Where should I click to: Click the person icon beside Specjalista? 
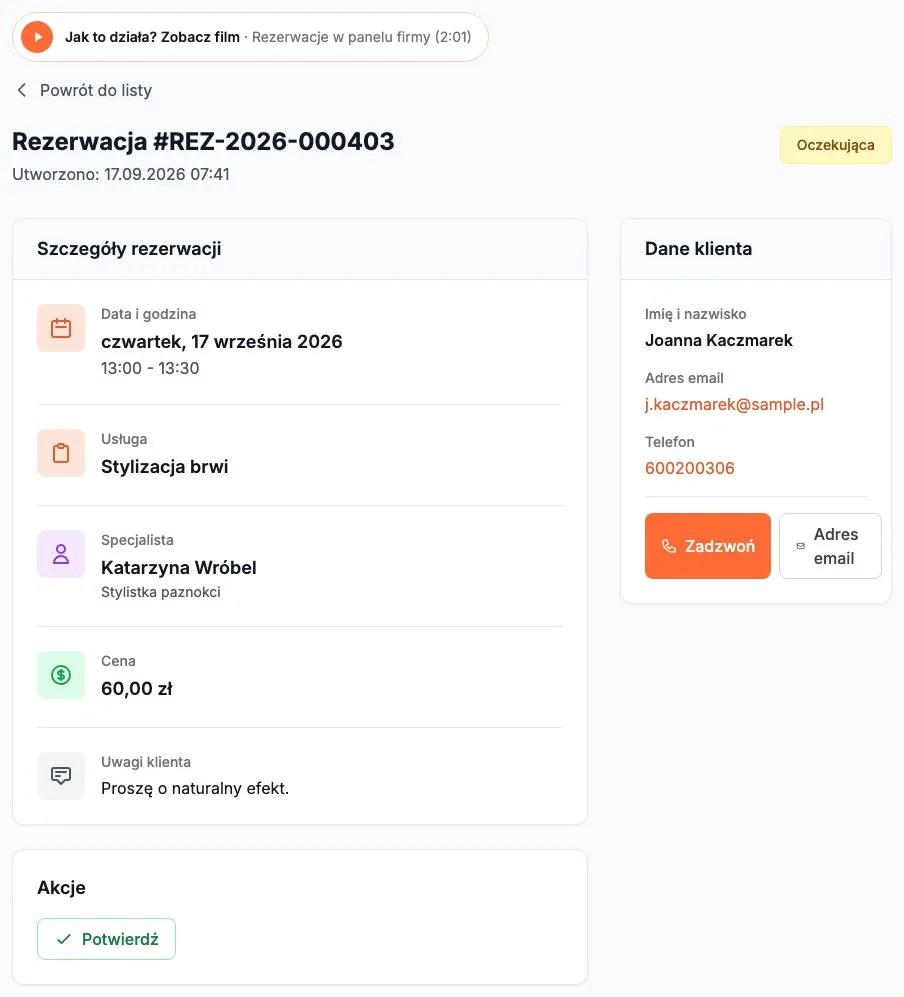[61, 554]
